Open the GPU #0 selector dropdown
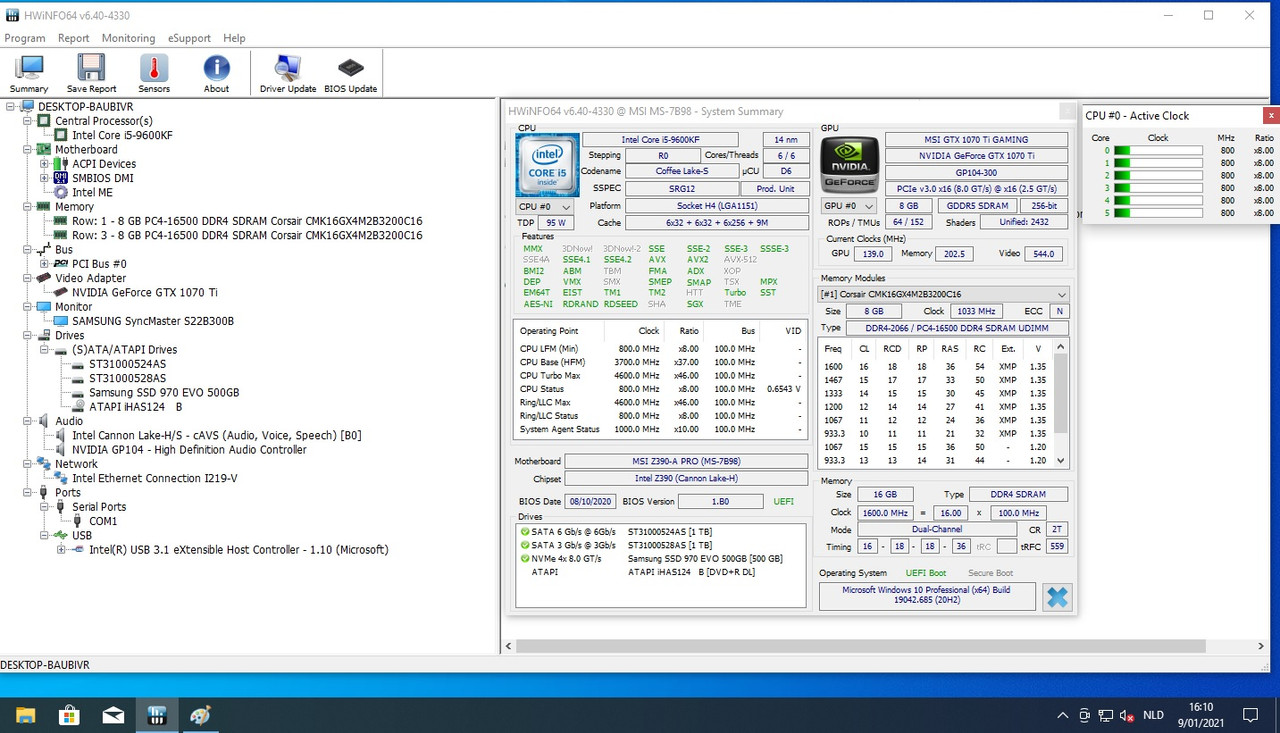The height and width of the screenshot is (733, 1280). pyautogui.click(x=849, y=206)
